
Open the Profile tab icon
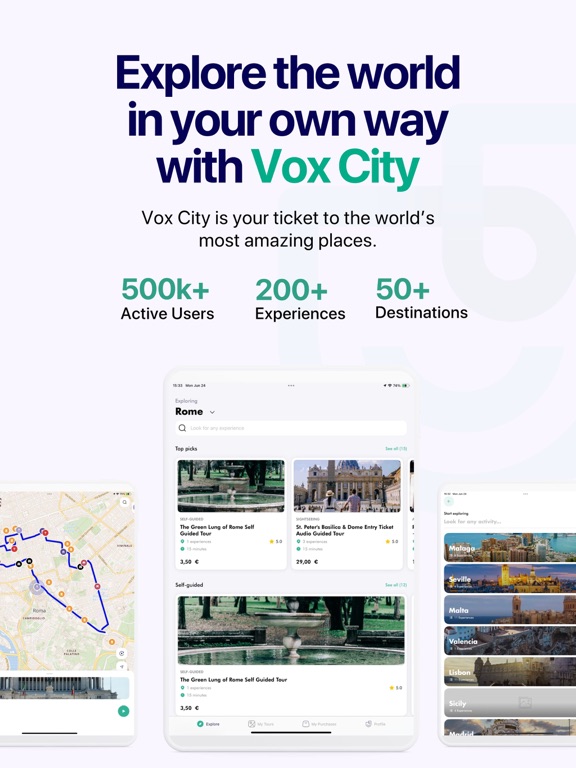pos(368,724)
